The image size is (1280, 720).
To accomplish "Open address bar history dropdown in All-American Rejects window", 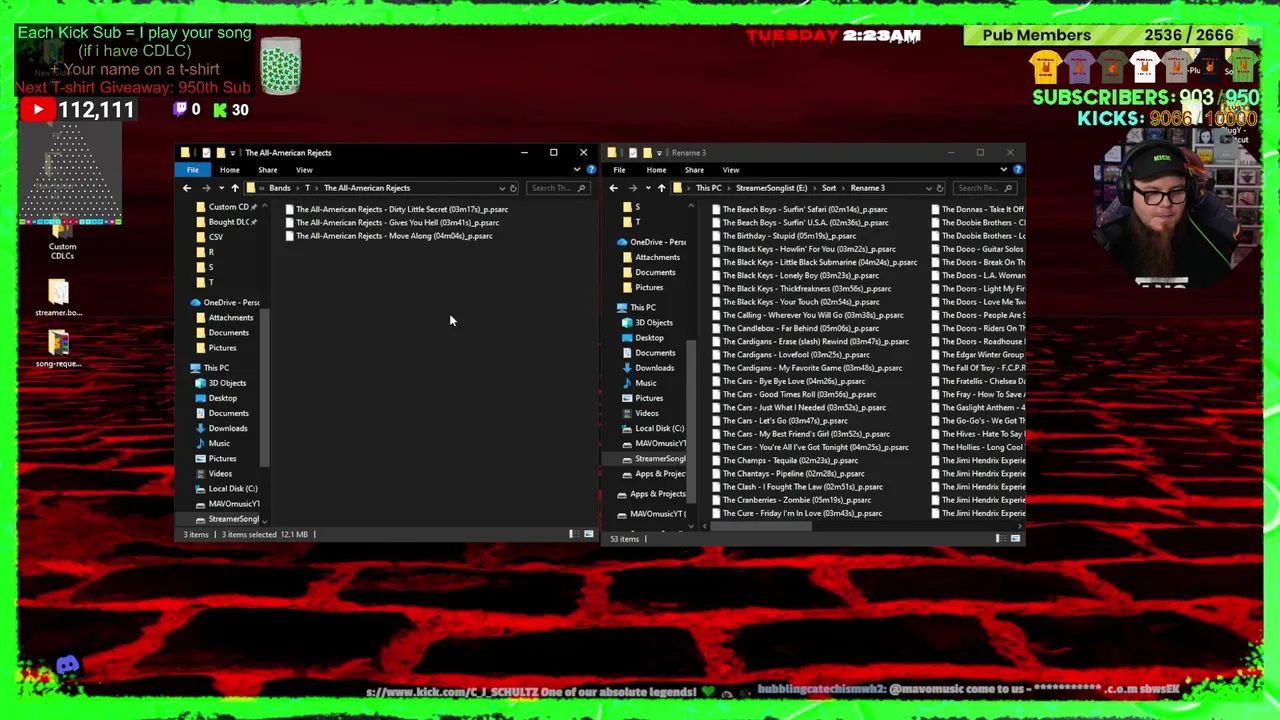I will (x=502, y=188).
